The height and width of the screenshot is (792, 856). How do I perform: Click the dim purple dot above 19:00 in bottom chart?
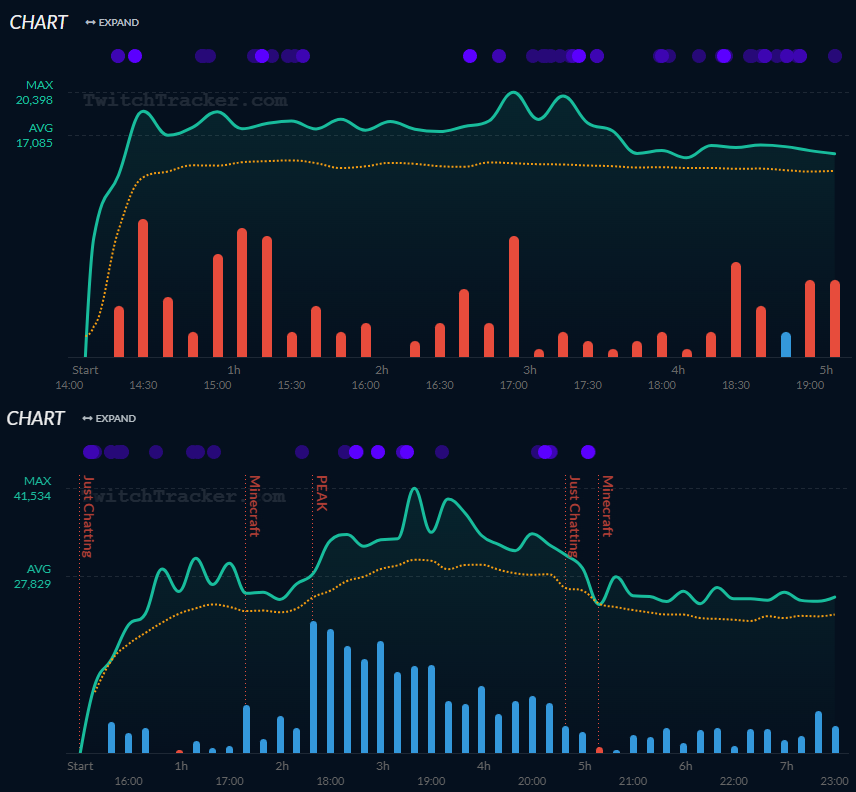(442, 452)
